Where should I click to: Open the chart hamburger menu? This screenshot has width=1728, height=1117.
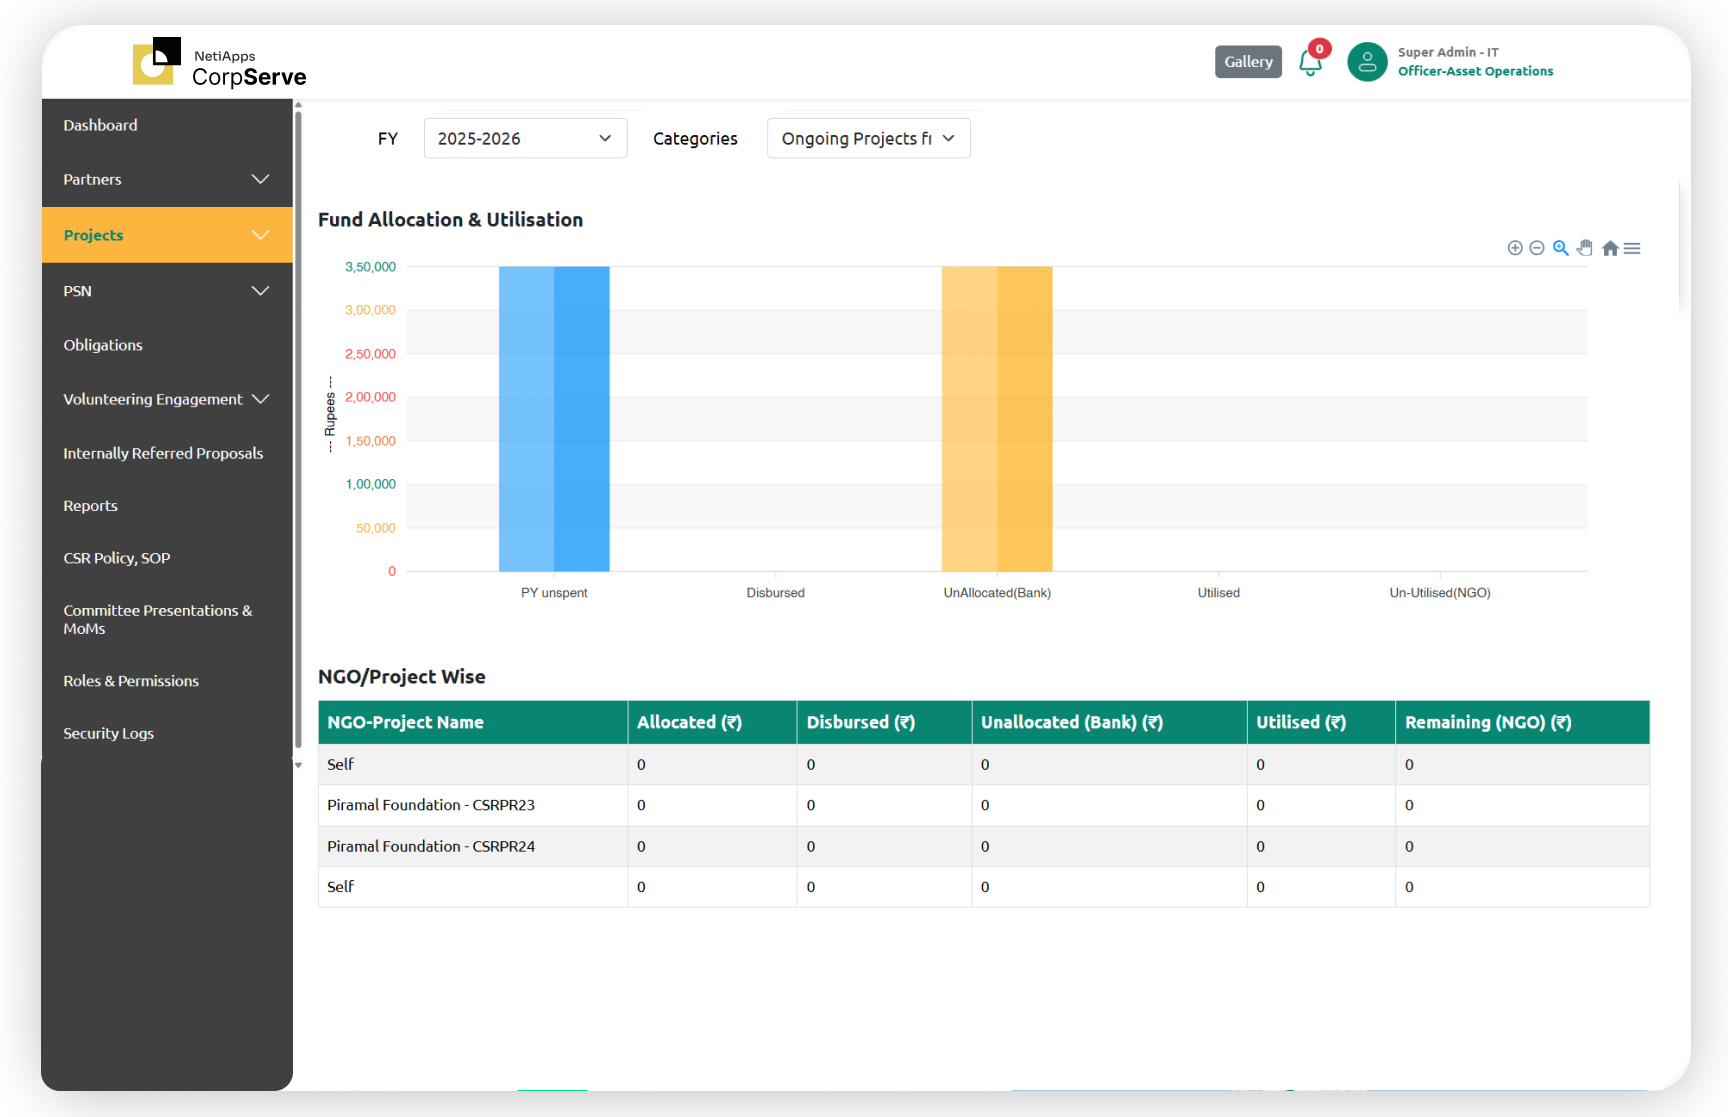pos(1632,248)
